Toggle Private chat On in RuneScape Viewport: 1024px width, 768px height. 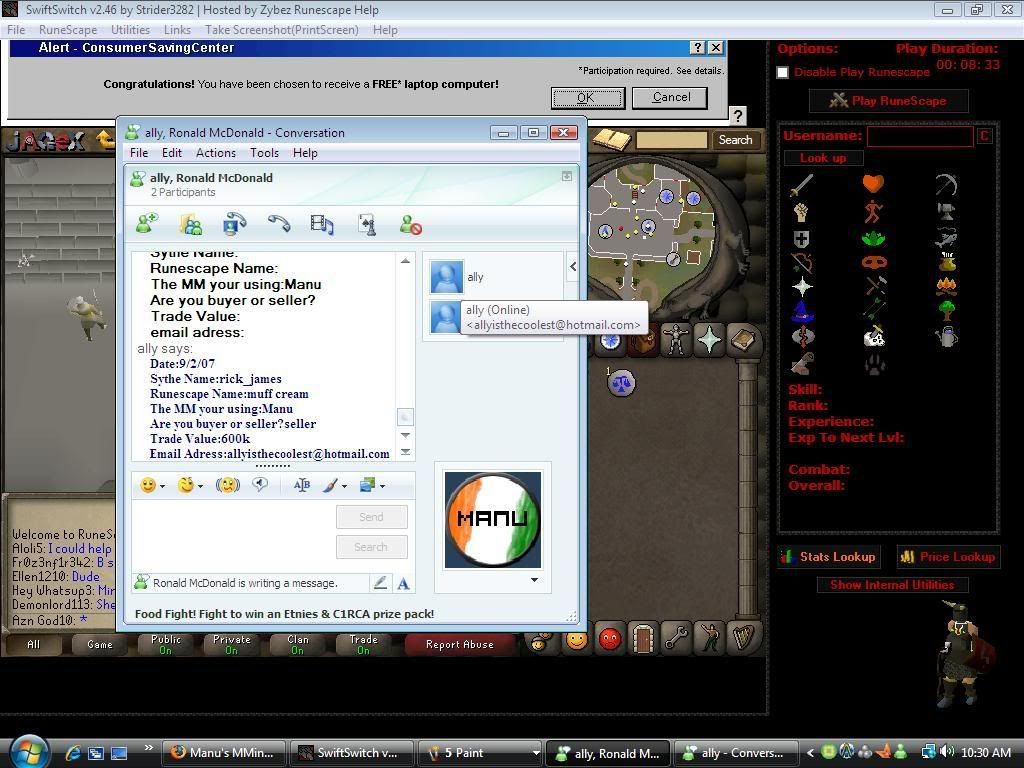point(232,644)
